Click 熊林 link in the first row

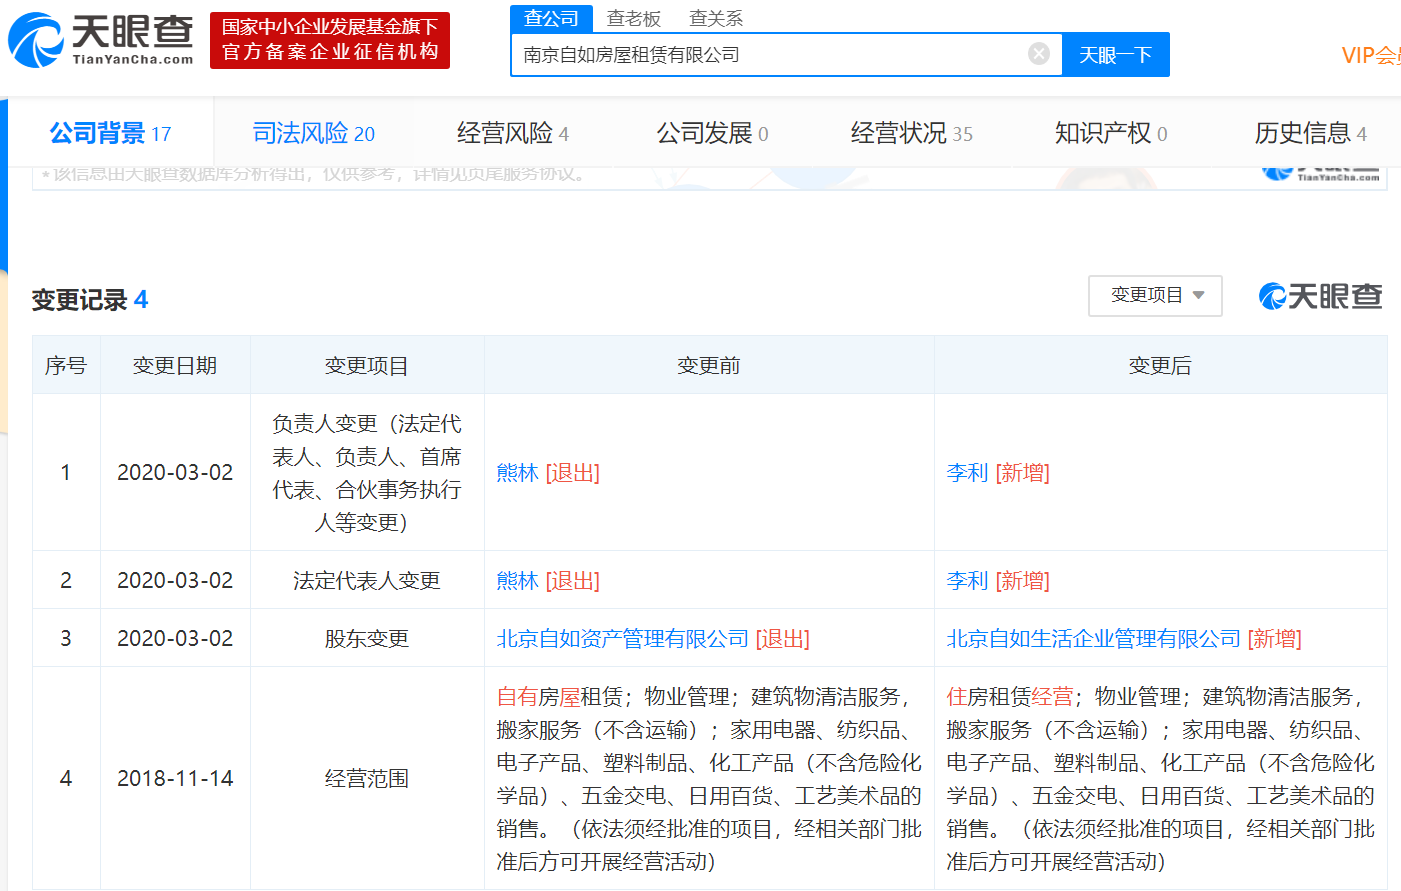pos(517,473)
